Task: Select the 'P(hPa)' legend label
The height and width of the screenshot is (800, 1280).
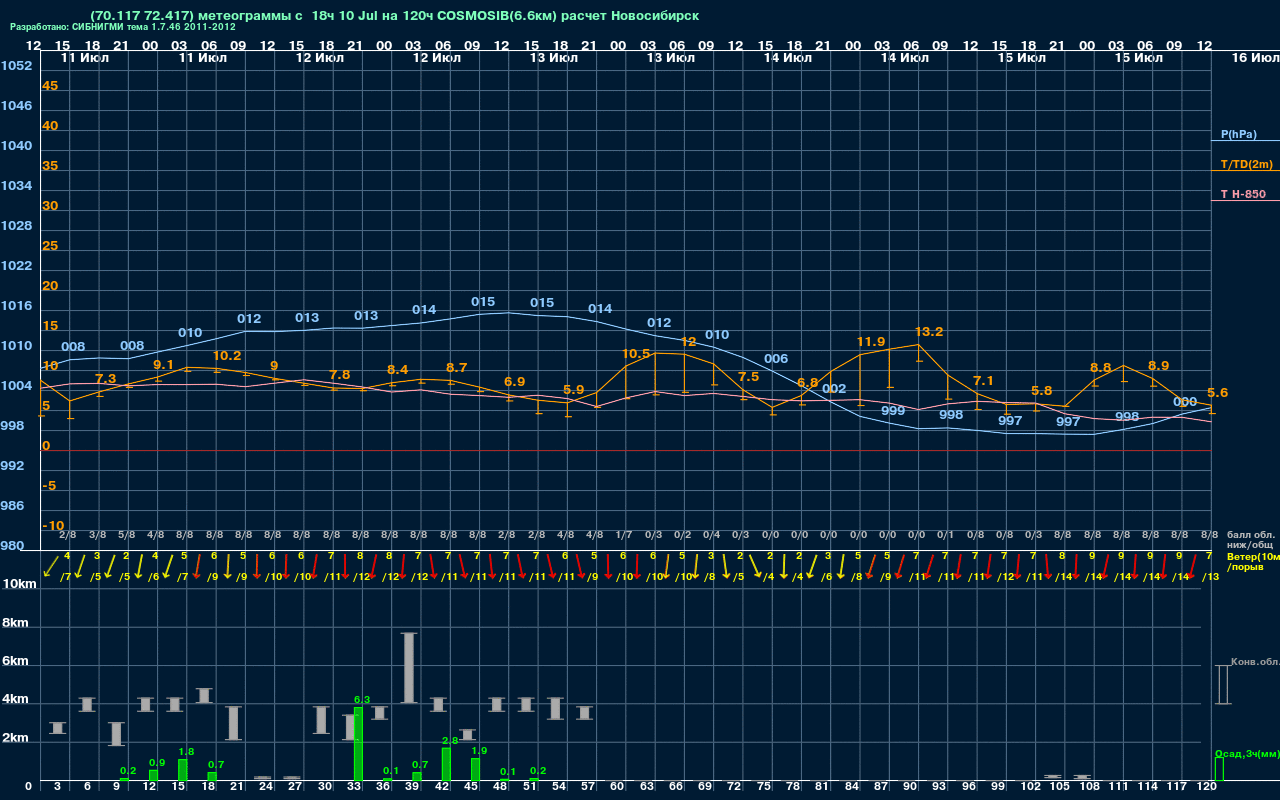Action: pyautogui.click(x=1238, y=134)
